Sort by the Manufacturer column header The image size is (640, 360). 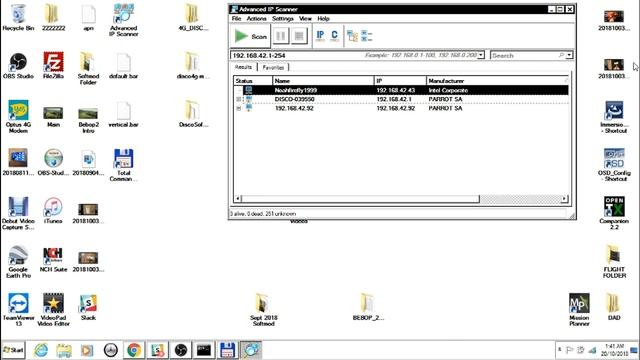(497, 81)
